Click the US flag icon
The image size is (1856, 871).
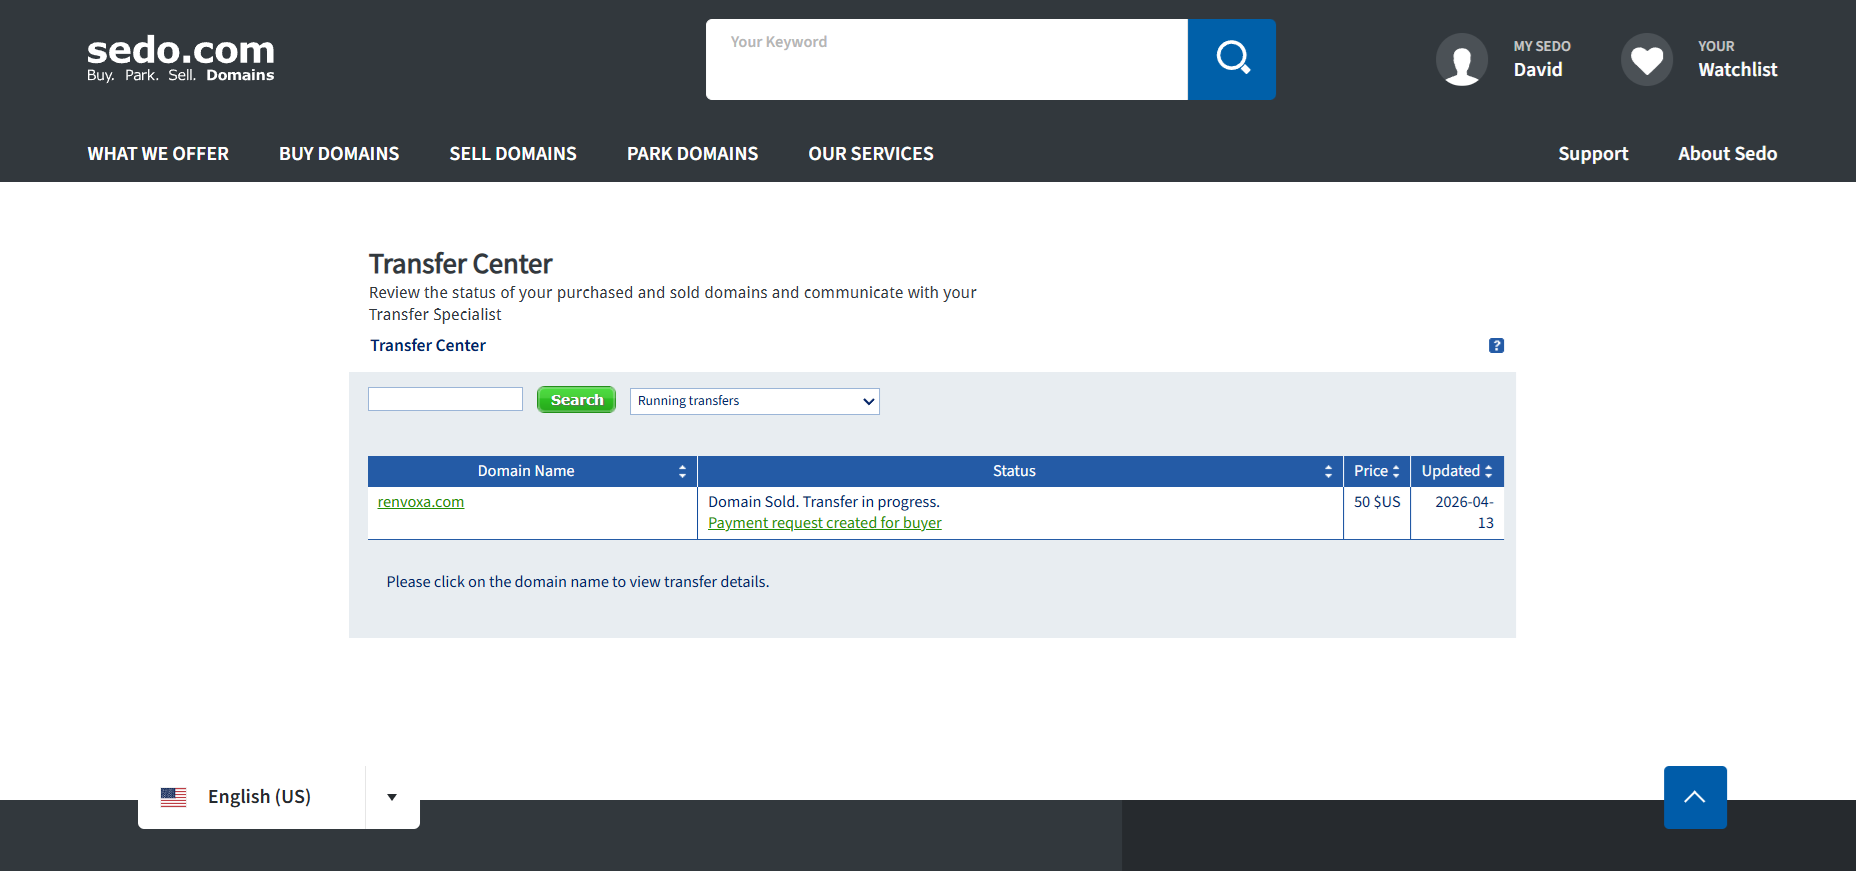(173, 797)
